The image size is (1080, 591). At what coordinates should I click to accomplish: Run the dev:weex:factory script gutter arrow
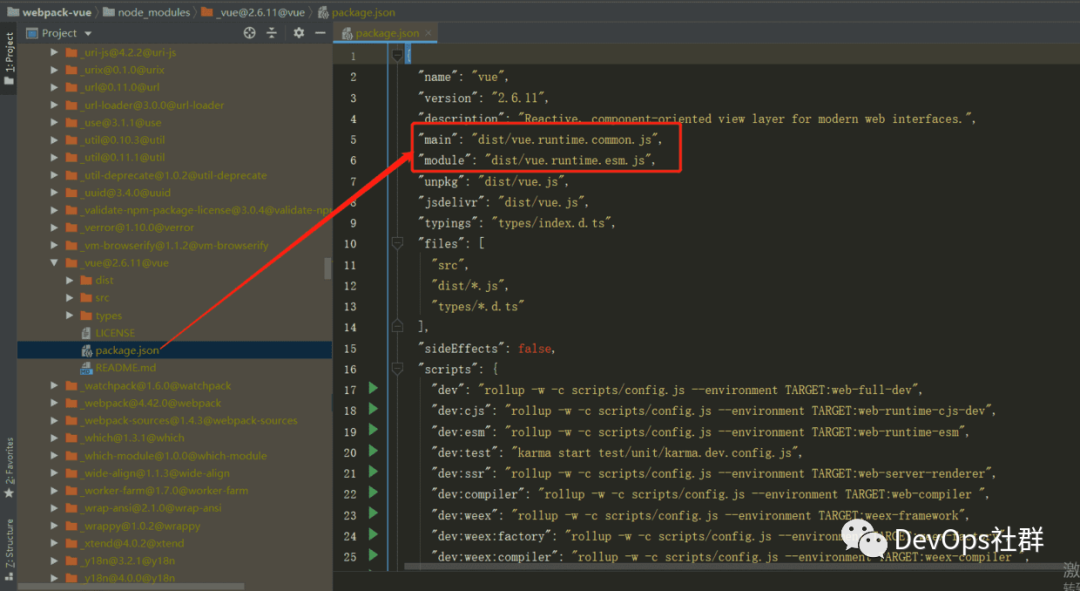373,535
